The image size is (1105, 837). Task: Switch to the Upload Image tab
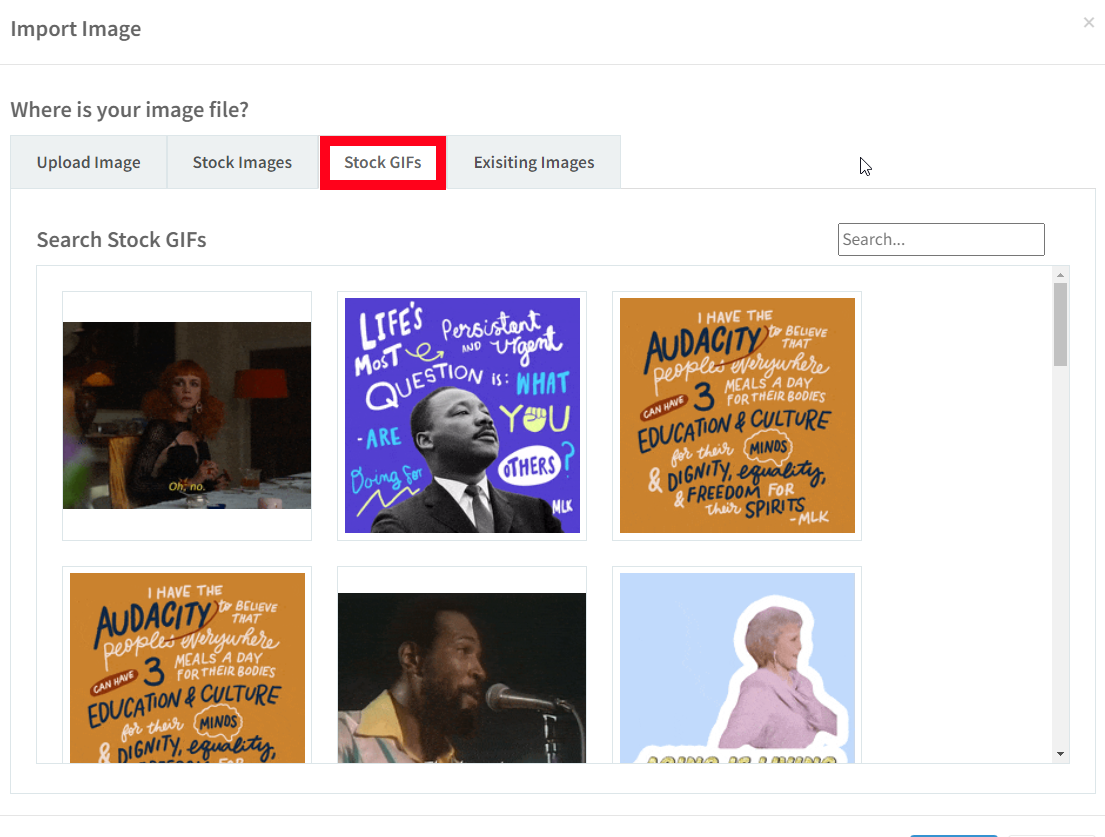click(x=89, y=162)
